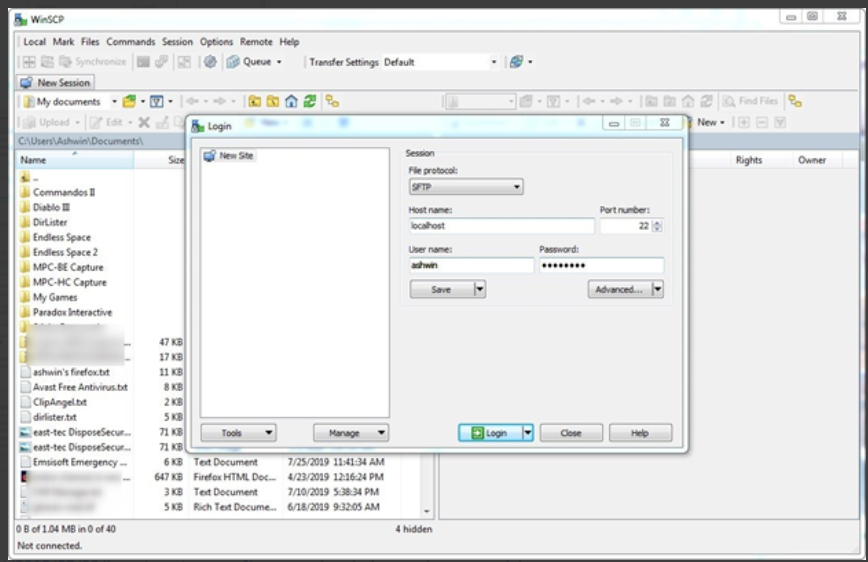
Task: Go to local home directory icon
Action: (291, 101)
